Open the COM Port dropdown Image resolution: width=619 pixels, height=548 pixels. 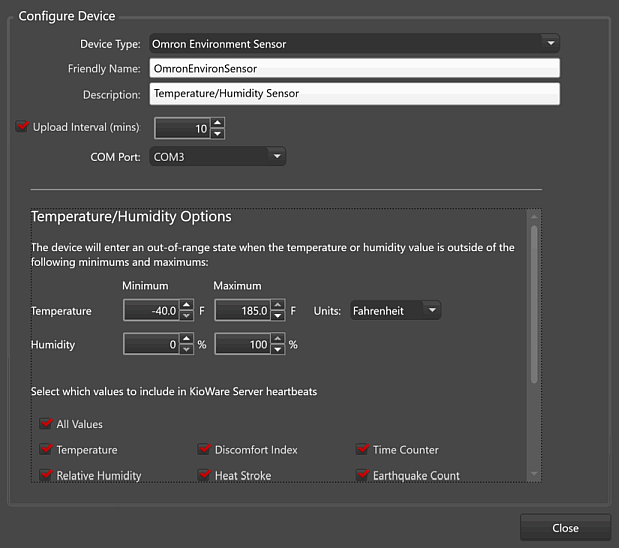pyautogui.click(x=217, y=156)
